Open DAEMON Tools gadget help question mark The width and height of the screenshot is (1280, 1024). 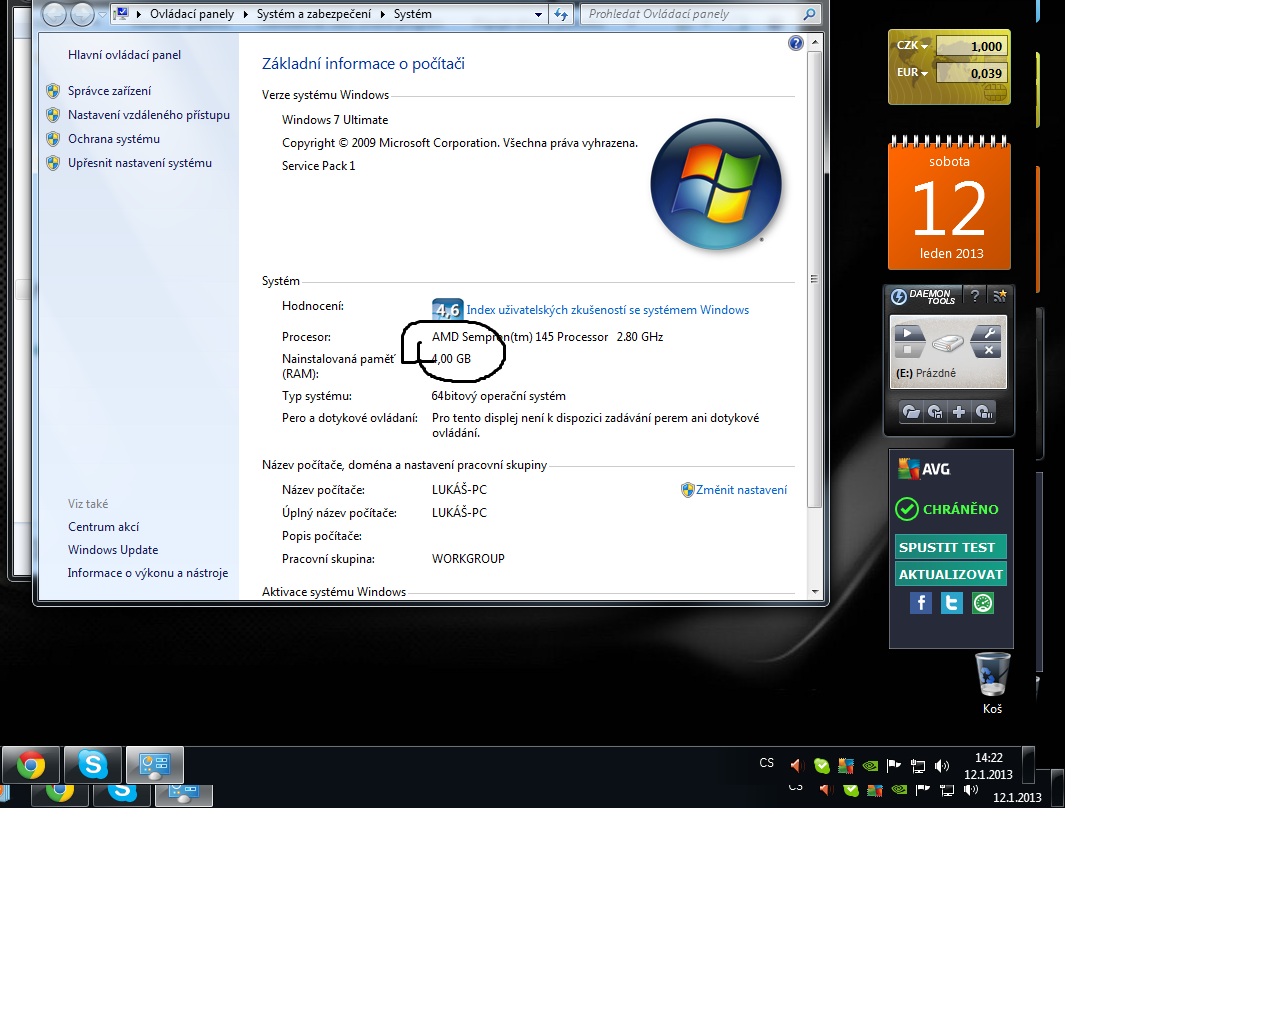(x=975, y=296)
